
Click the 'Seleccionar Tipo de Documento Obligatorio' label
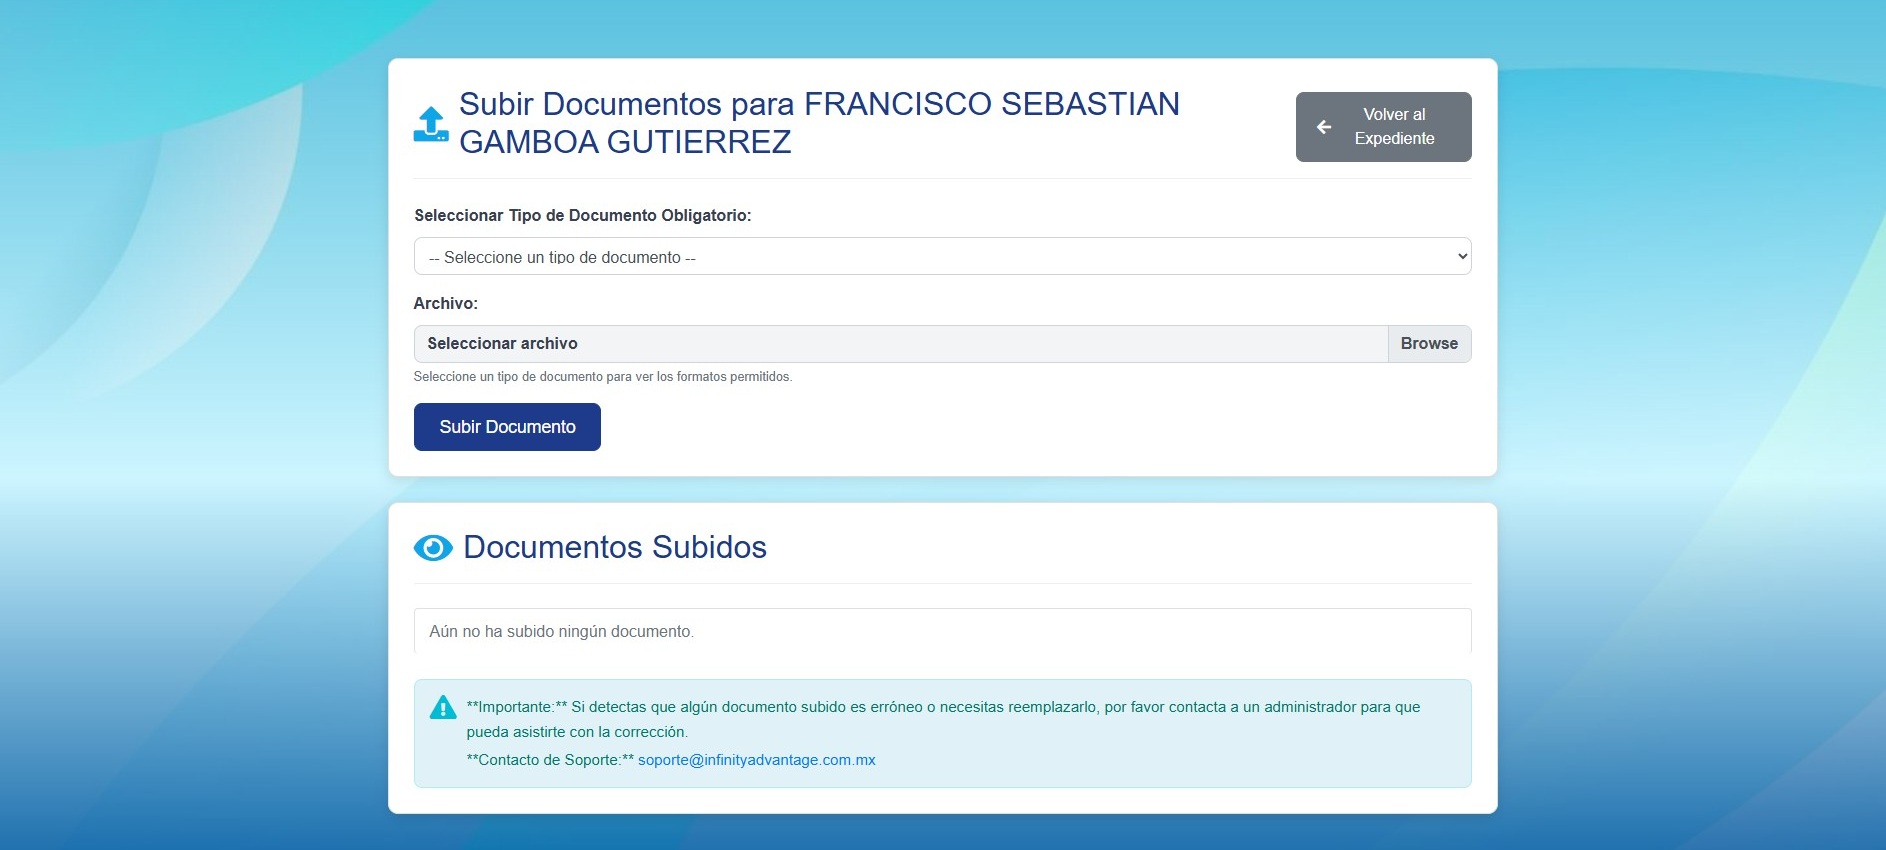[582, 216]
